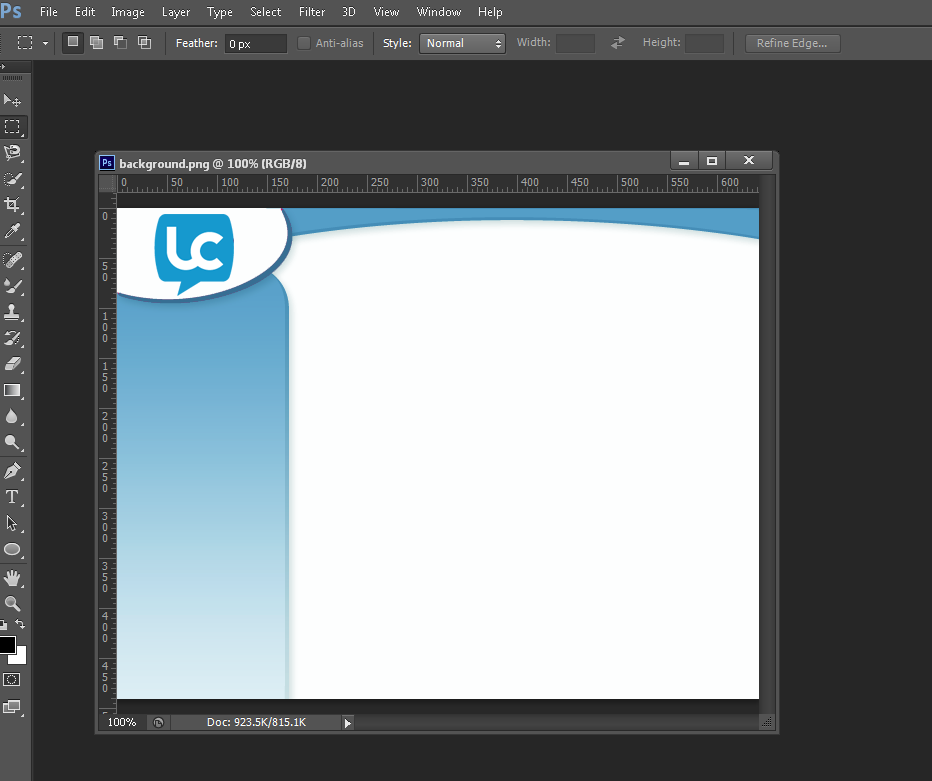932x781 pixels.
Task: Select the Crop tool
Action: [x=12, y=205]
